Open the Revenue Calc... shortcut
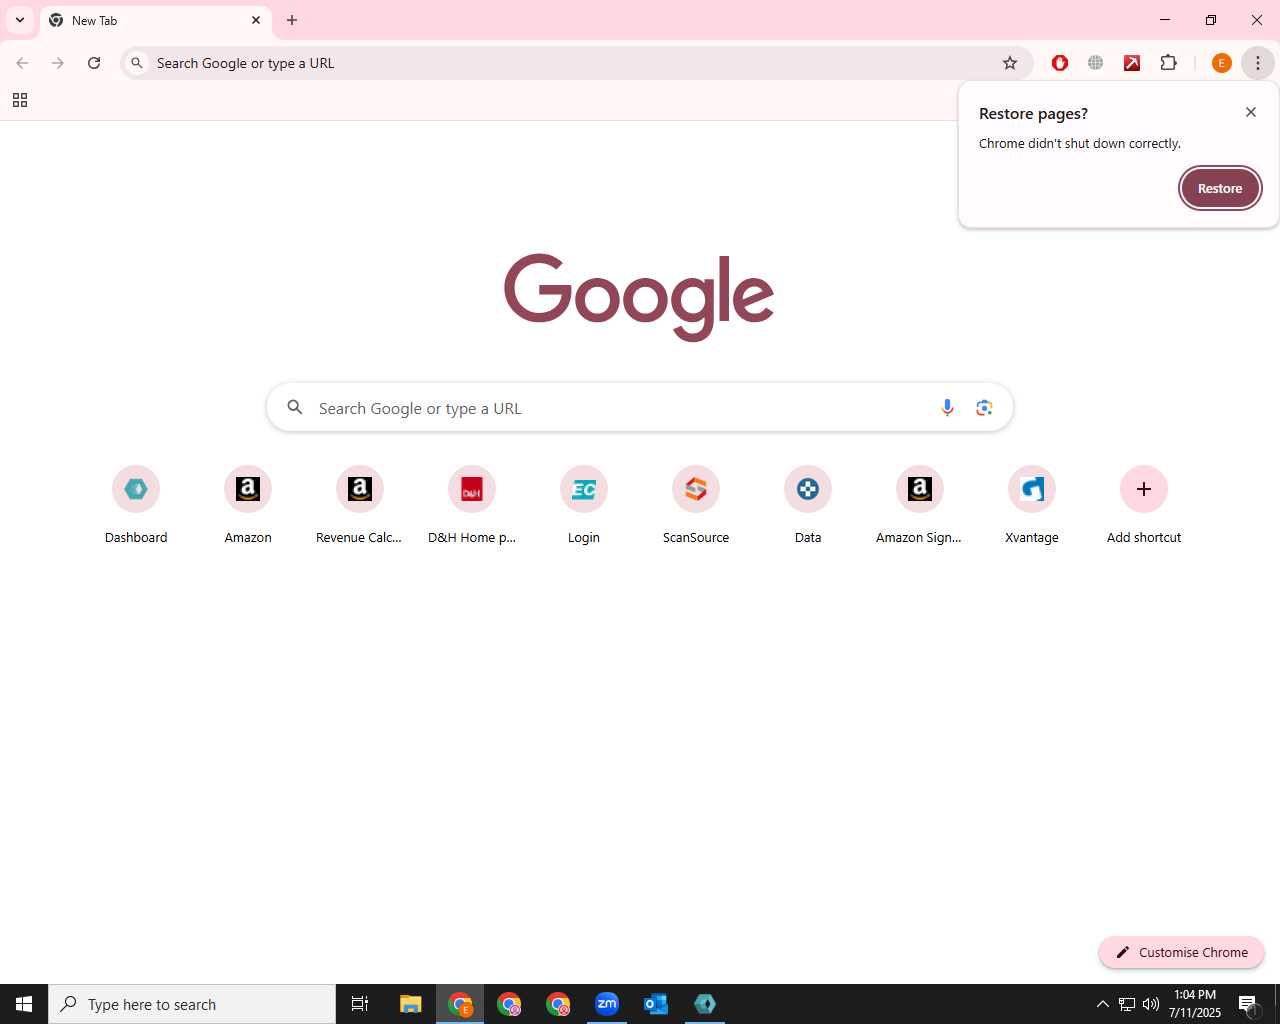This screenshot has width=1280, height=1024. coord(360,506)
